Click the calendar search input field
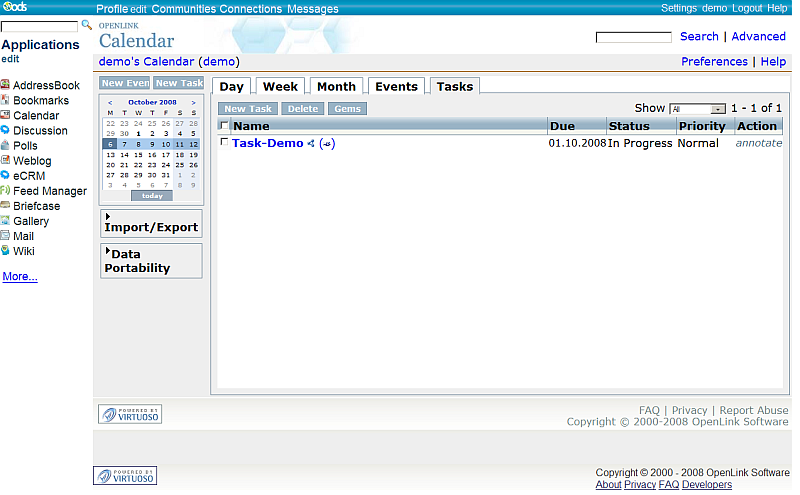Viewport: 800px width, 495px height. click(x=633, y=37)
